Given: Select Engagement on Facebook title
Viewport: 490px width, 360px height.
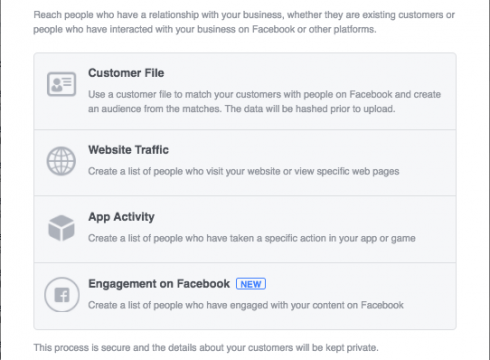Looking at the screenshot, I should pyautogui.click(x=159, y=284).
